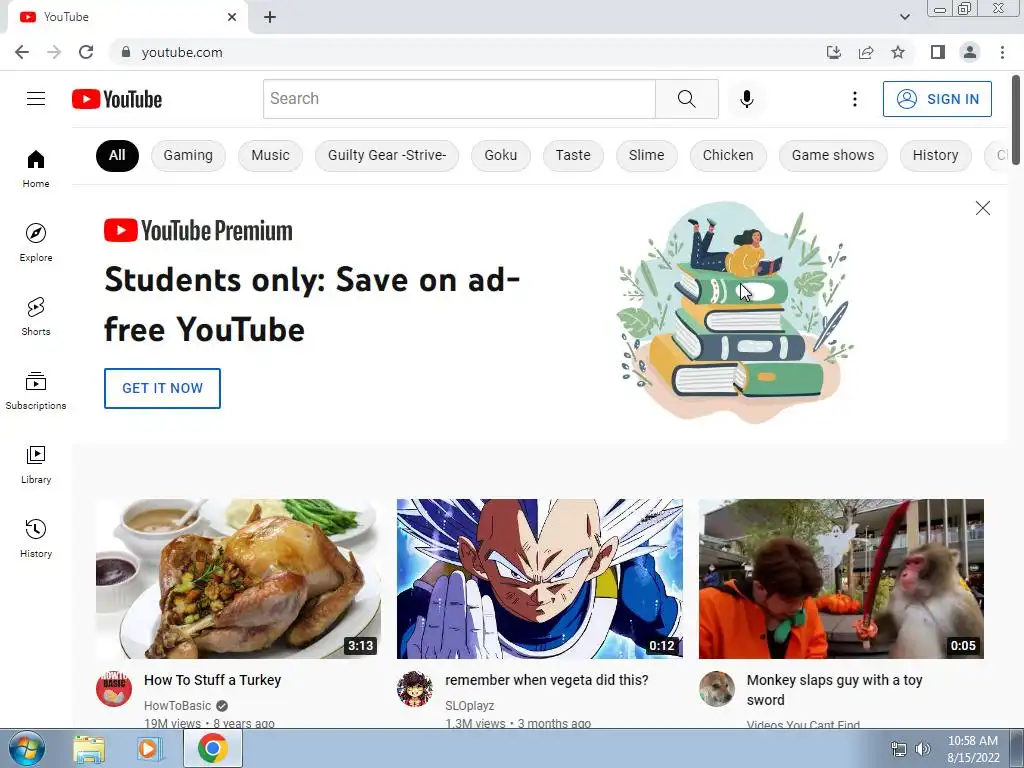
Task: Click the YouTube logo
Action: [117, 99]
